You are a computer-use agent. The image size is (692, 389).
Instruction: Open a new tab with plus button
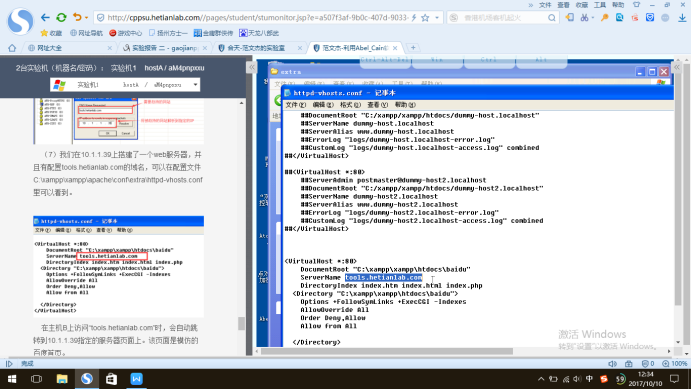tap(413, 48)
